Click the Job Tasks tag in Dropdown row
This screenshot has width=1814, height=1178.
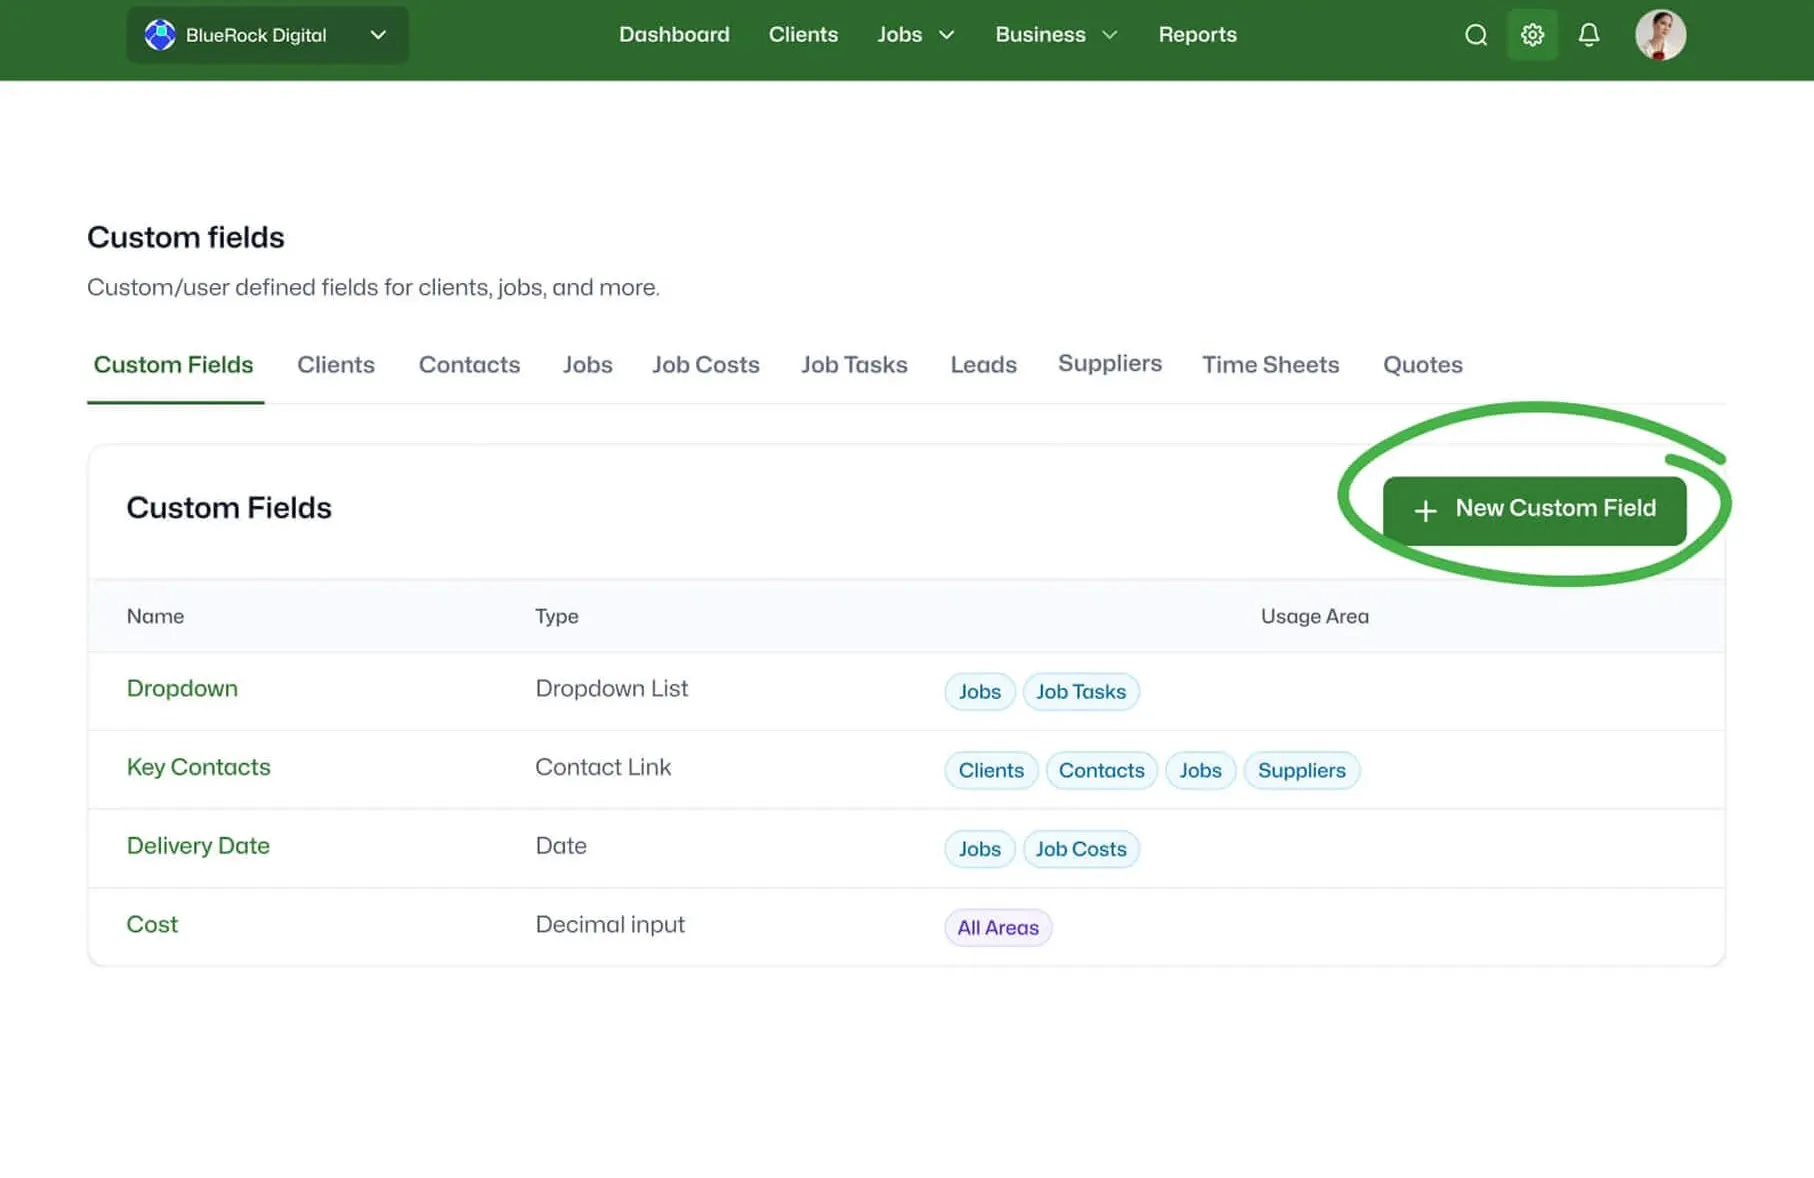[x=1081, y=692]
